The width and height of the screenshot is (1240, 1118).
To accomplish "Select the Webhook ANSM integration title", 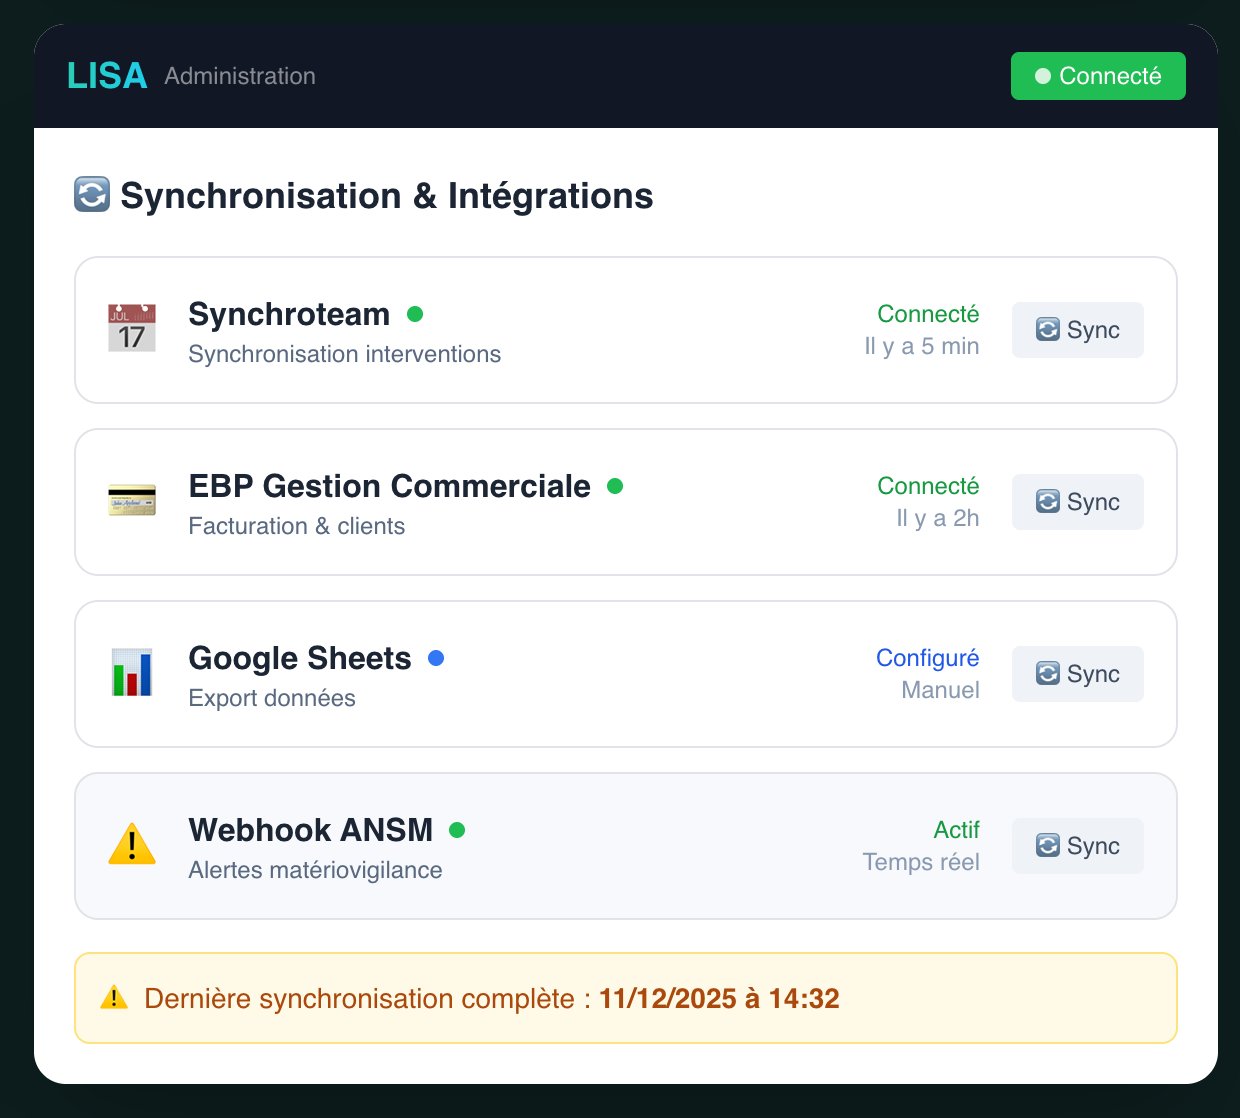I will tap(310, 830).
